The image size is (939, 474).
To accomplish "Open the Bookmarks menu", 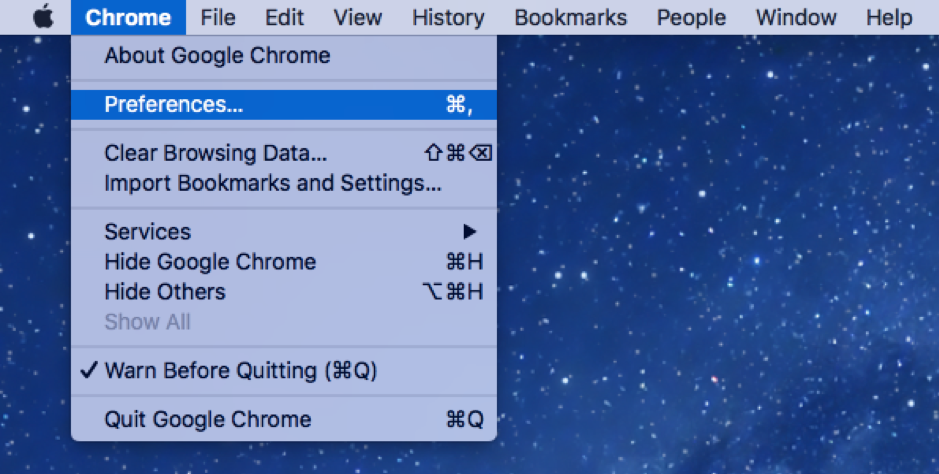I will [x=570, y=17].
